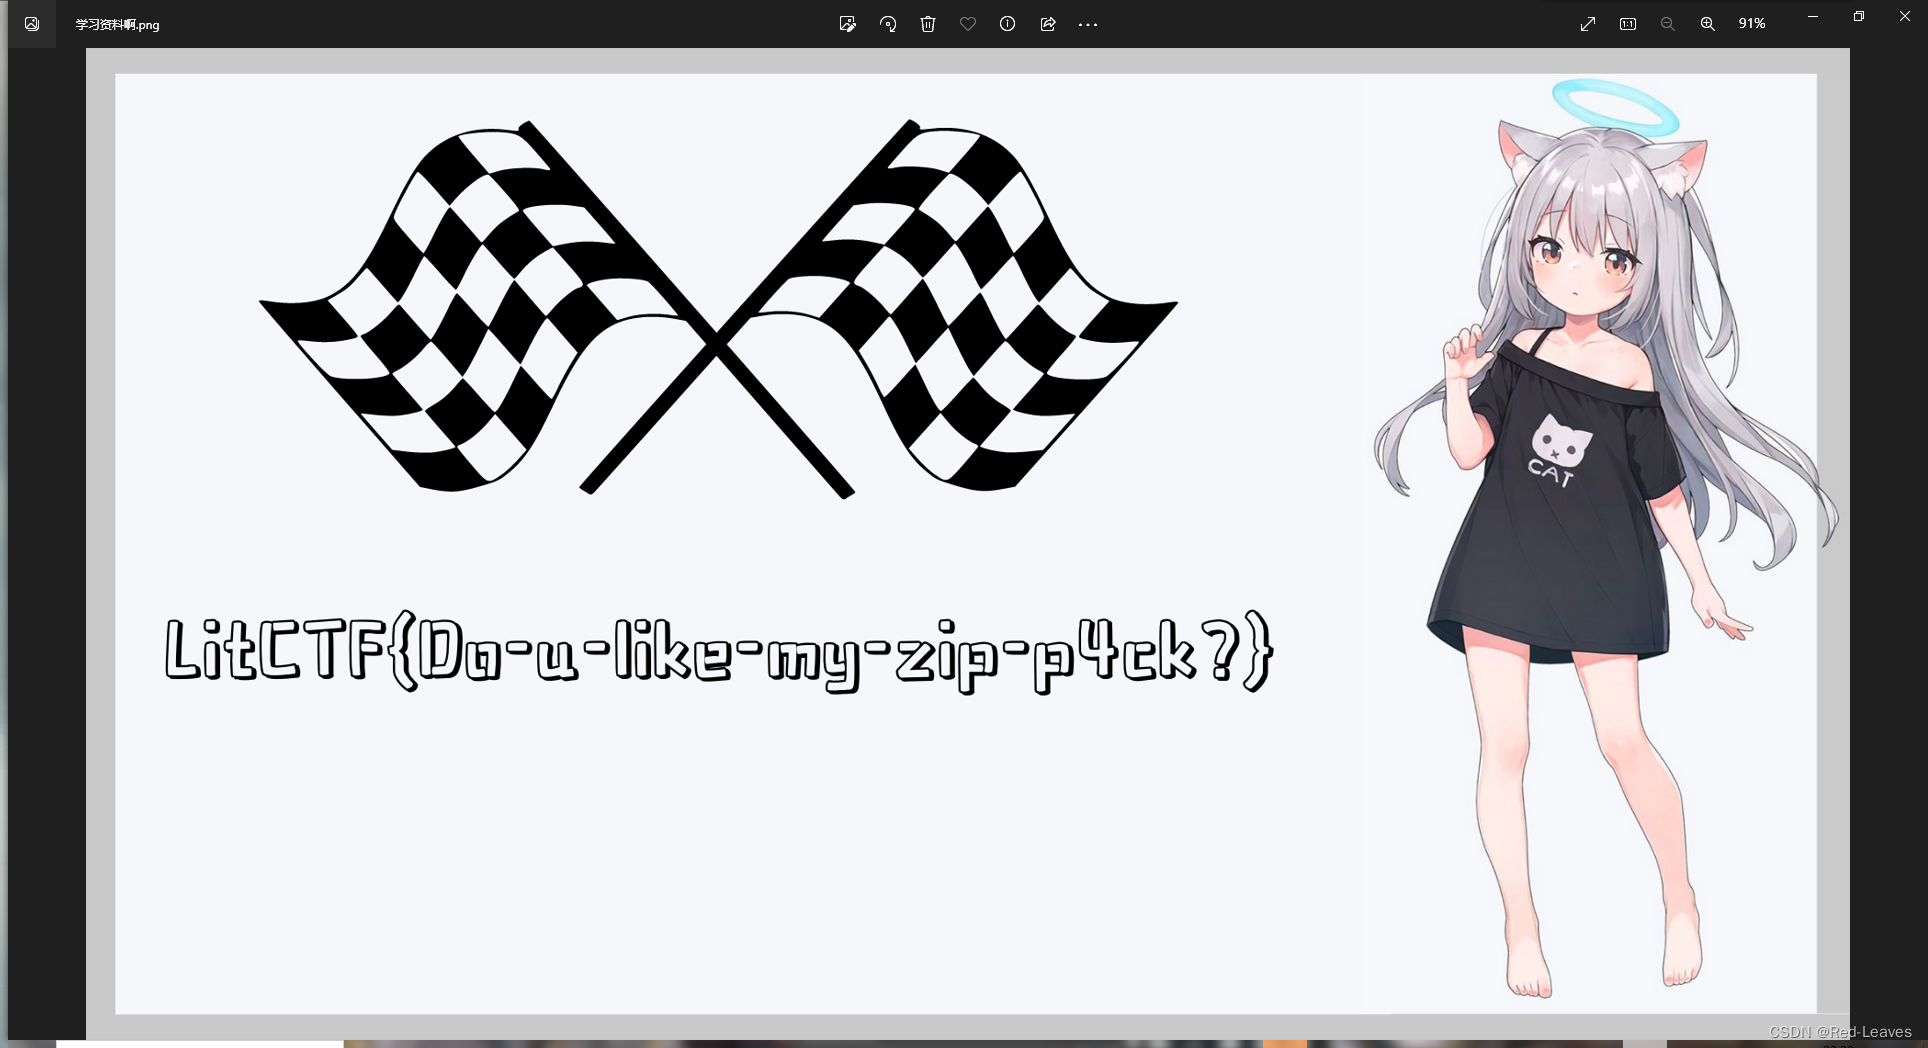This screenshot has height=1048, width=1928.
Task: Click the file name 学习资料啊.png
Action: 118,25
